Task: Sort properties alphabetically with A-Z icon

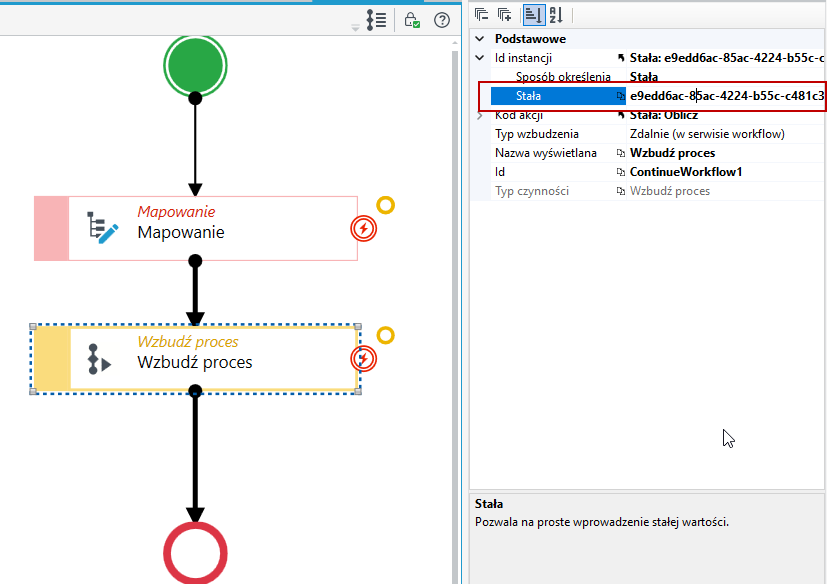Action: (x=556, y=15)
